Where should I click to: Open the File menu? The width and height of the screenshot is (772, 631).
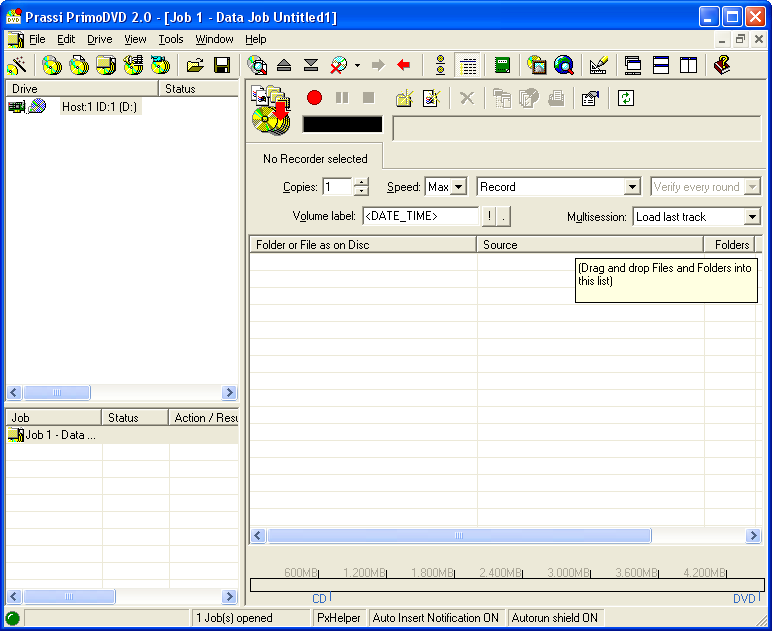(37, 39)
